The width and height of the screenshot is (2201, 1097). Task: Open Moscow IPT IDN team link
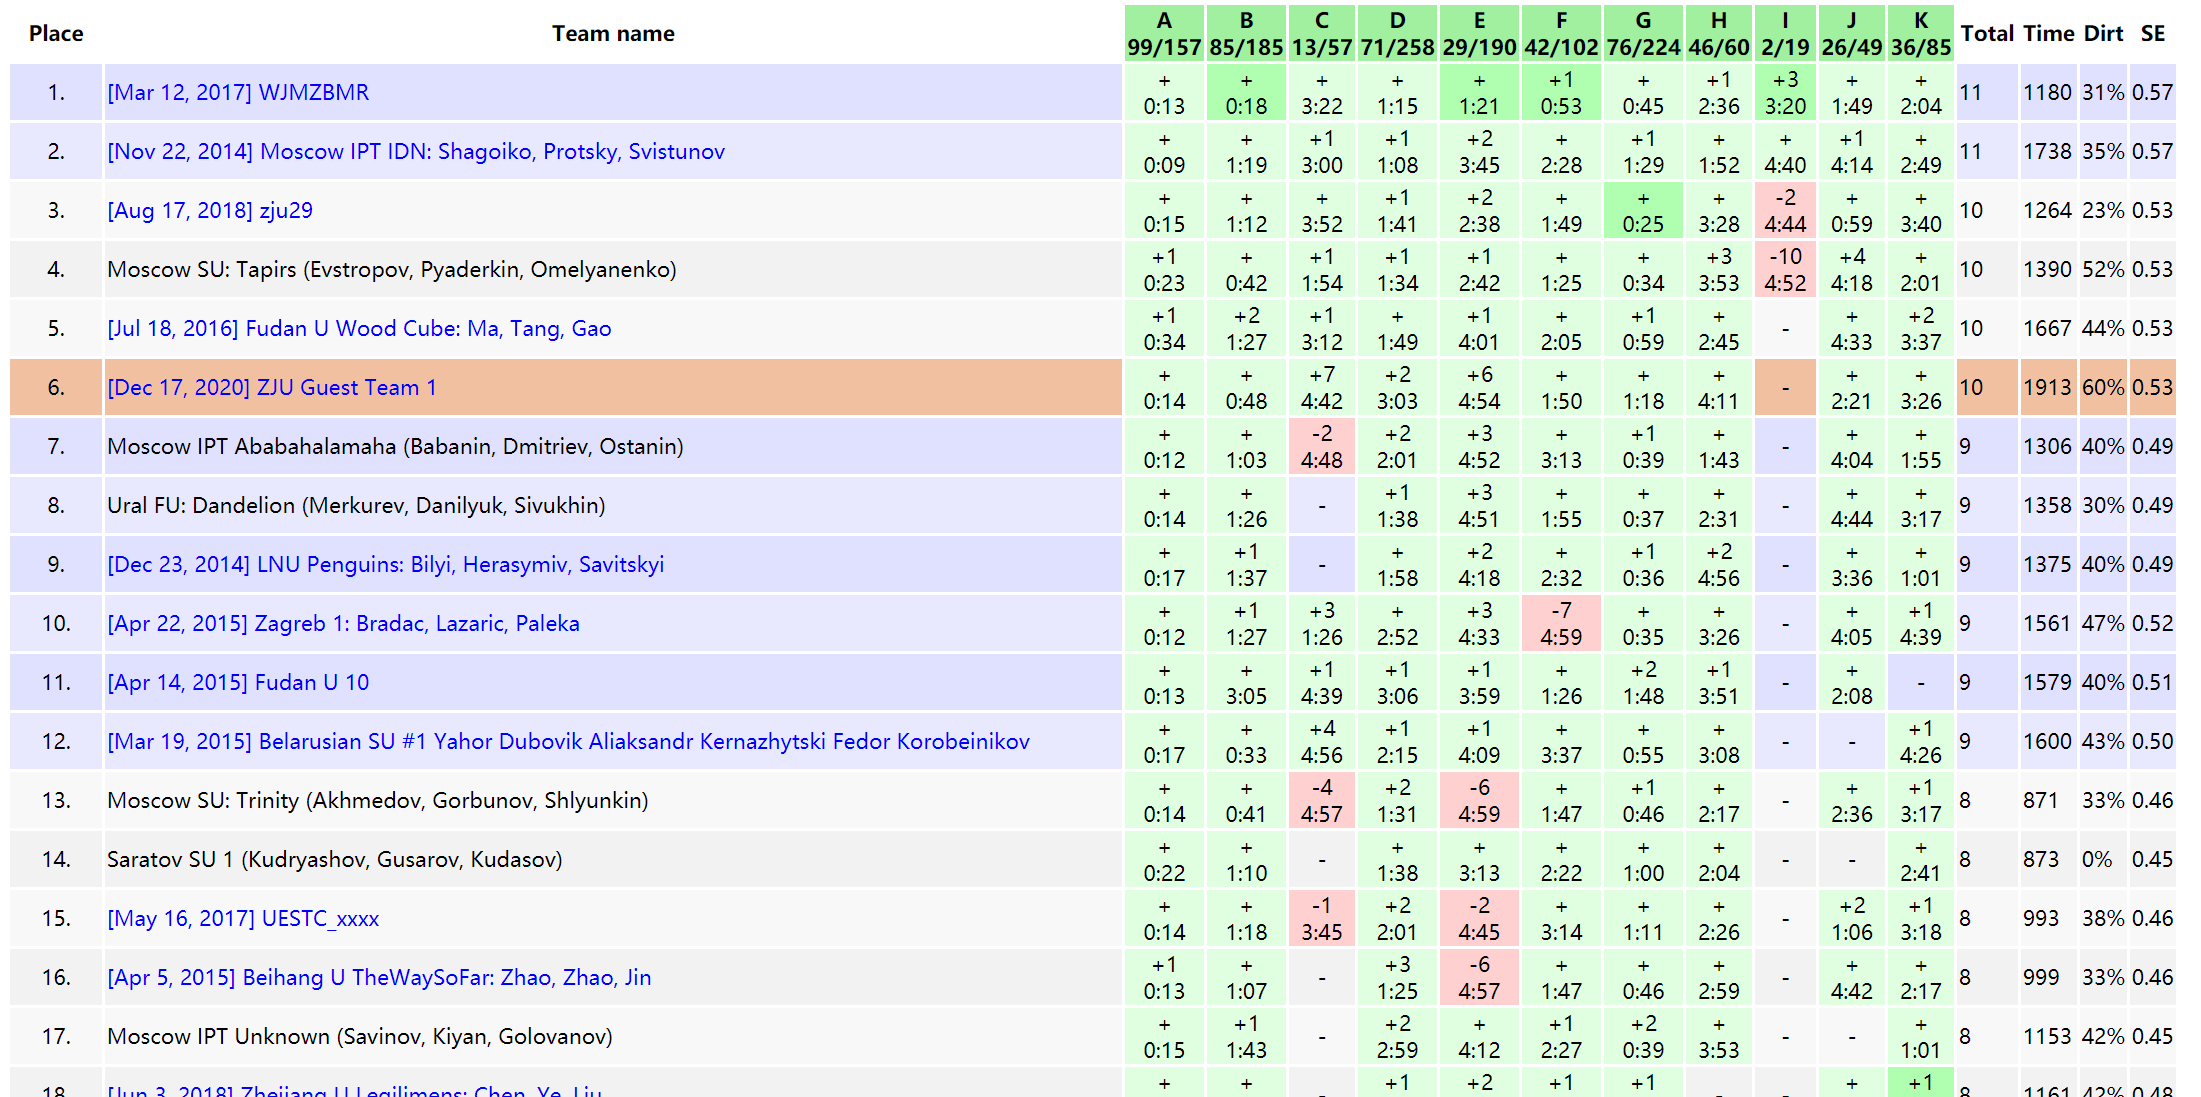(x=416, y=151)
